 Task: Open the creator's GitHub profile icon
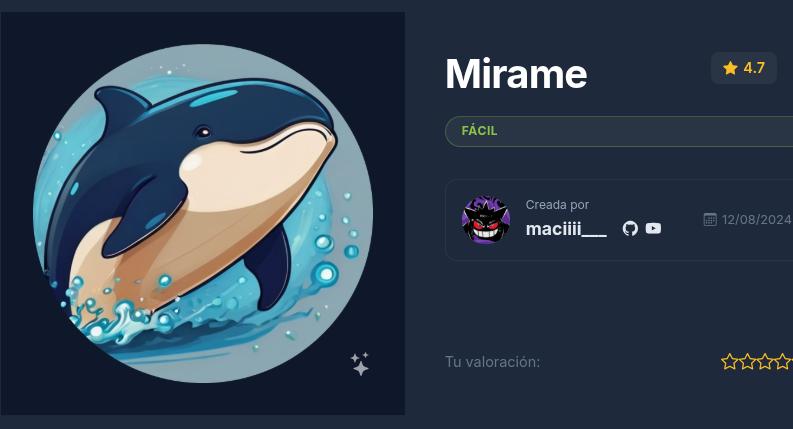(630, 229)
